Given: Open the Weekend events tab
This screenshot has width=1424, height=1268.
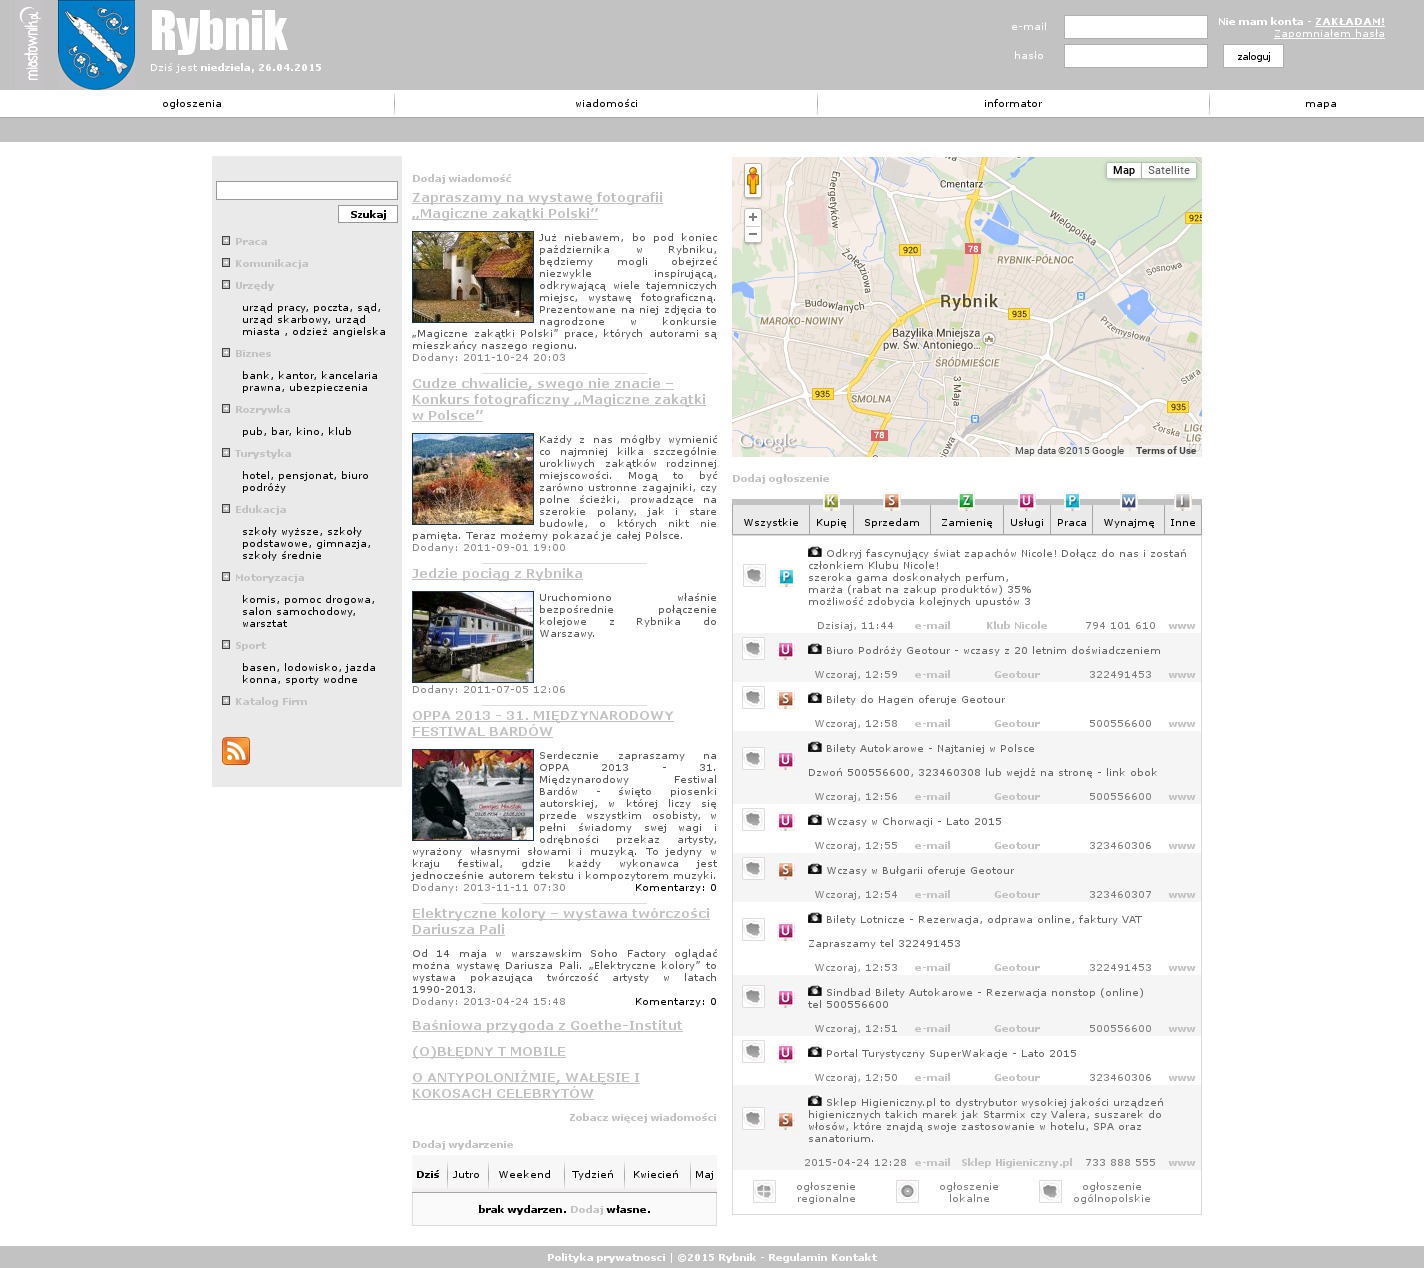Looking at the screenshot, I should coord(524,1175).
